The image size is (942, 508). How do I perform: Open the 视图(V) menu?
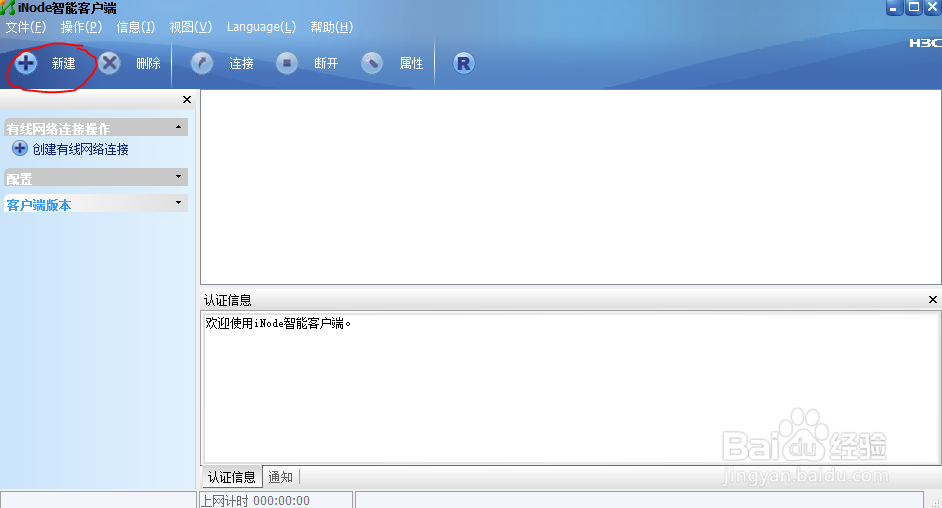pos(190,27)
